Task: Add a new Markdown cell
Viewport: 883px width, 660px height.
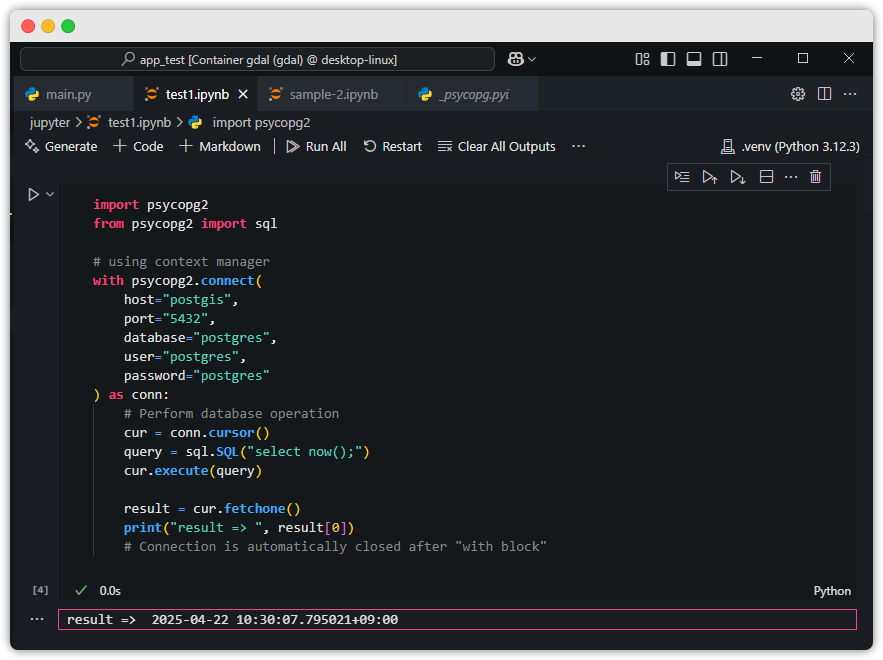Action: [220, 146]
